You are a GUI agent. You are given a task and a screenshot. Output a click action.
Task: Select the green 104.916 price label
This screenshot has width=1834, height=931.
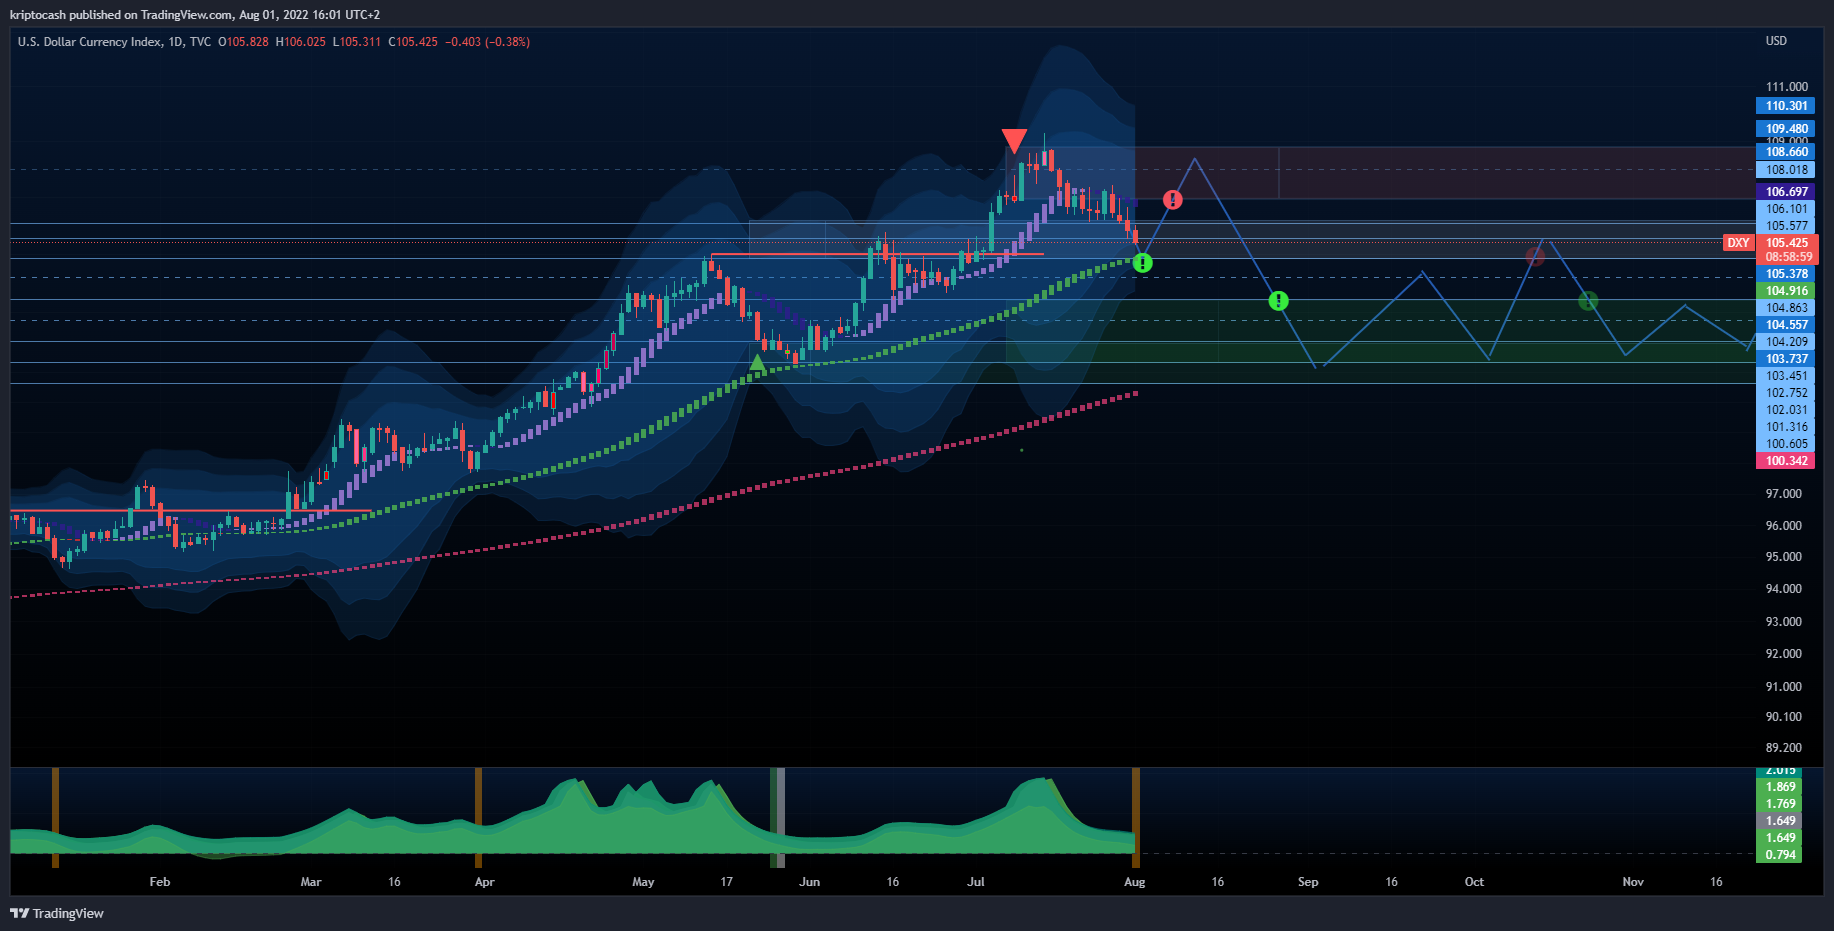[x=1786, y=291]
